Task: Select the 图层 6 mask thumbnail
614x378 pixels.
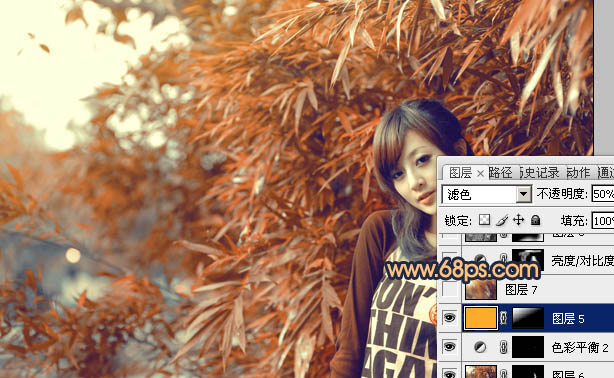Action: 528,372
